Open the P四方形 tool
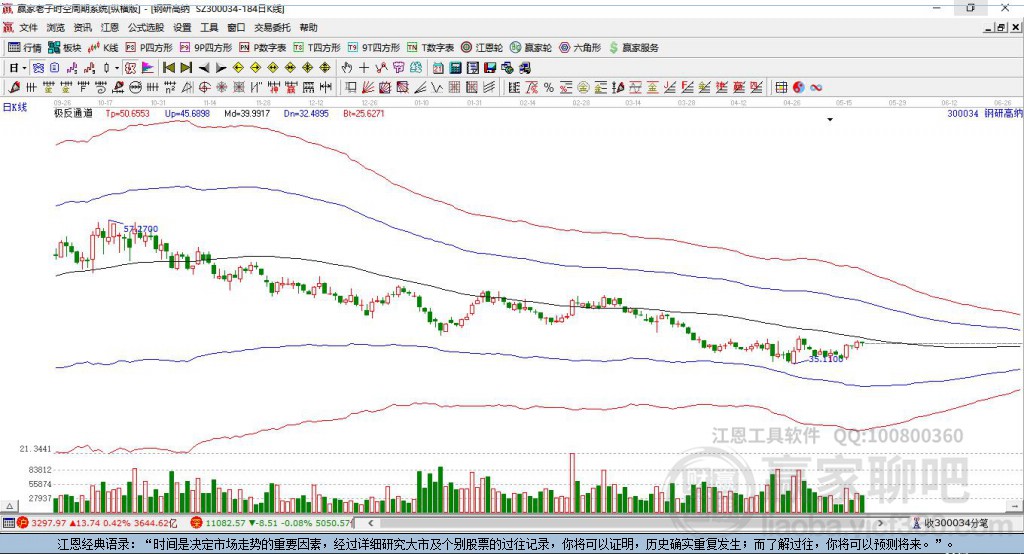Image resolution: width=1024 pixels, height=554 pixels. tap(149, 48)
